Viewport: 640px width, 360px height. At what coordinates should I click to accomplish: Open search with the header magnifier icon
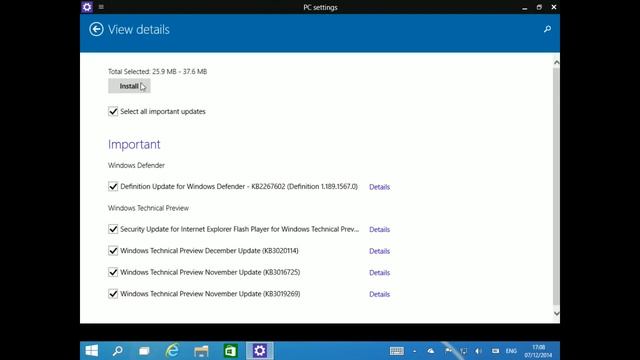tap(547, 29)
